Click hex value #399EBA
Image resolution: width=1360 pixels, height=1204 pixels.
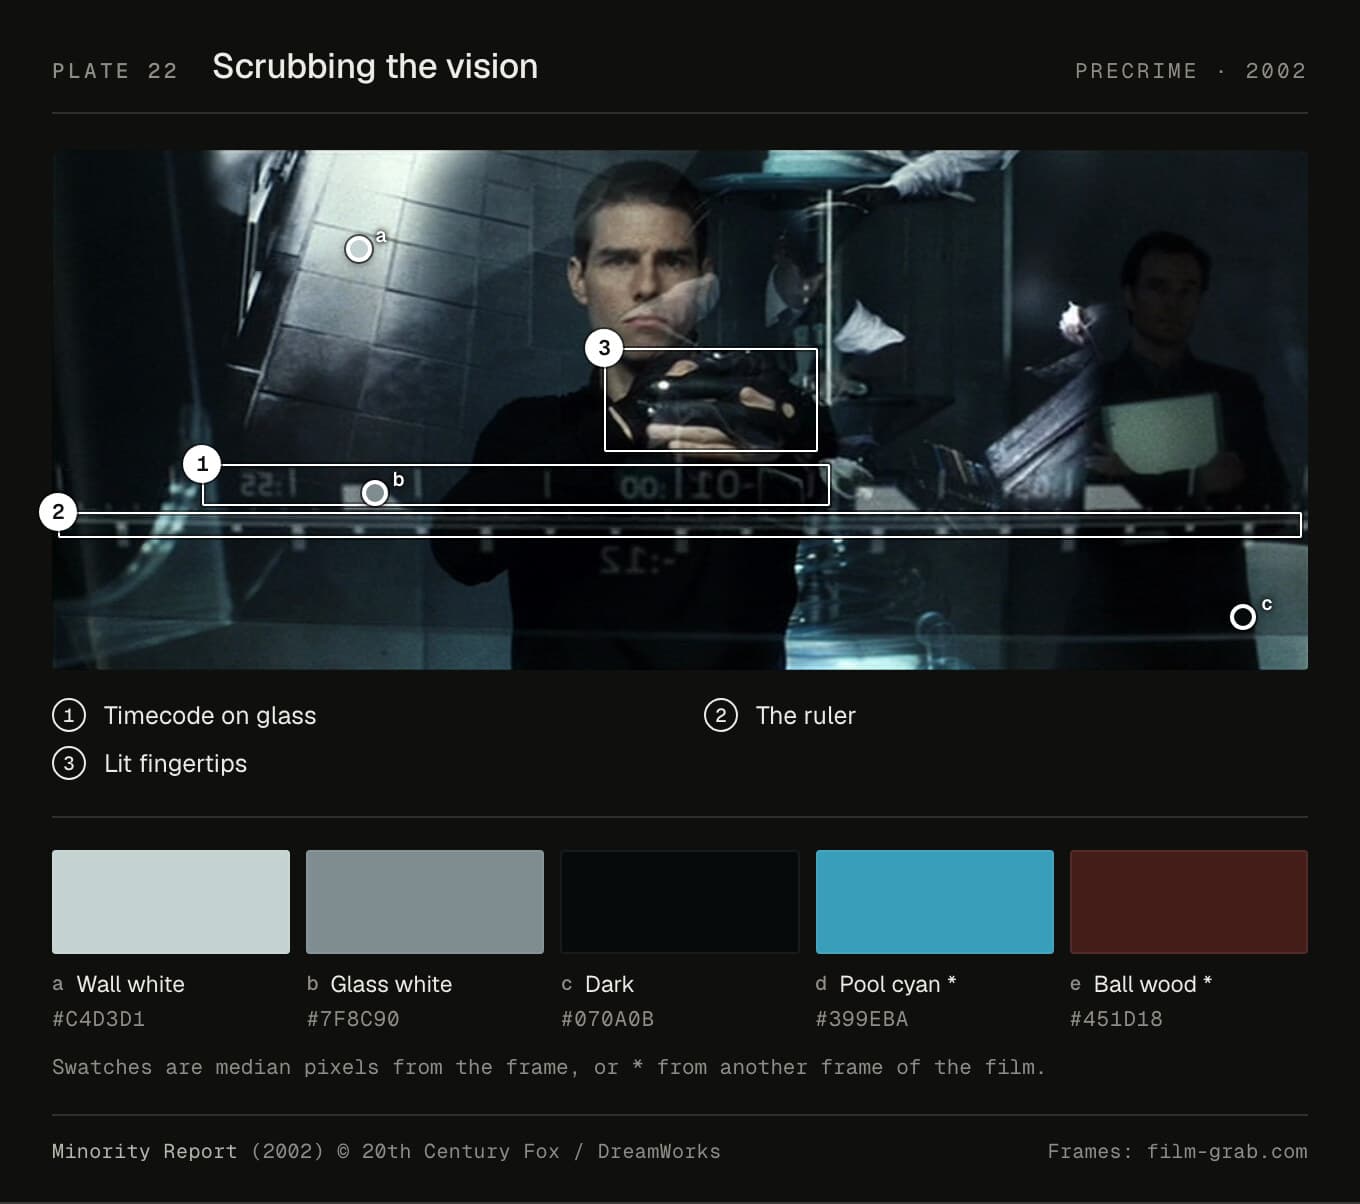(x=862, y=1019)
